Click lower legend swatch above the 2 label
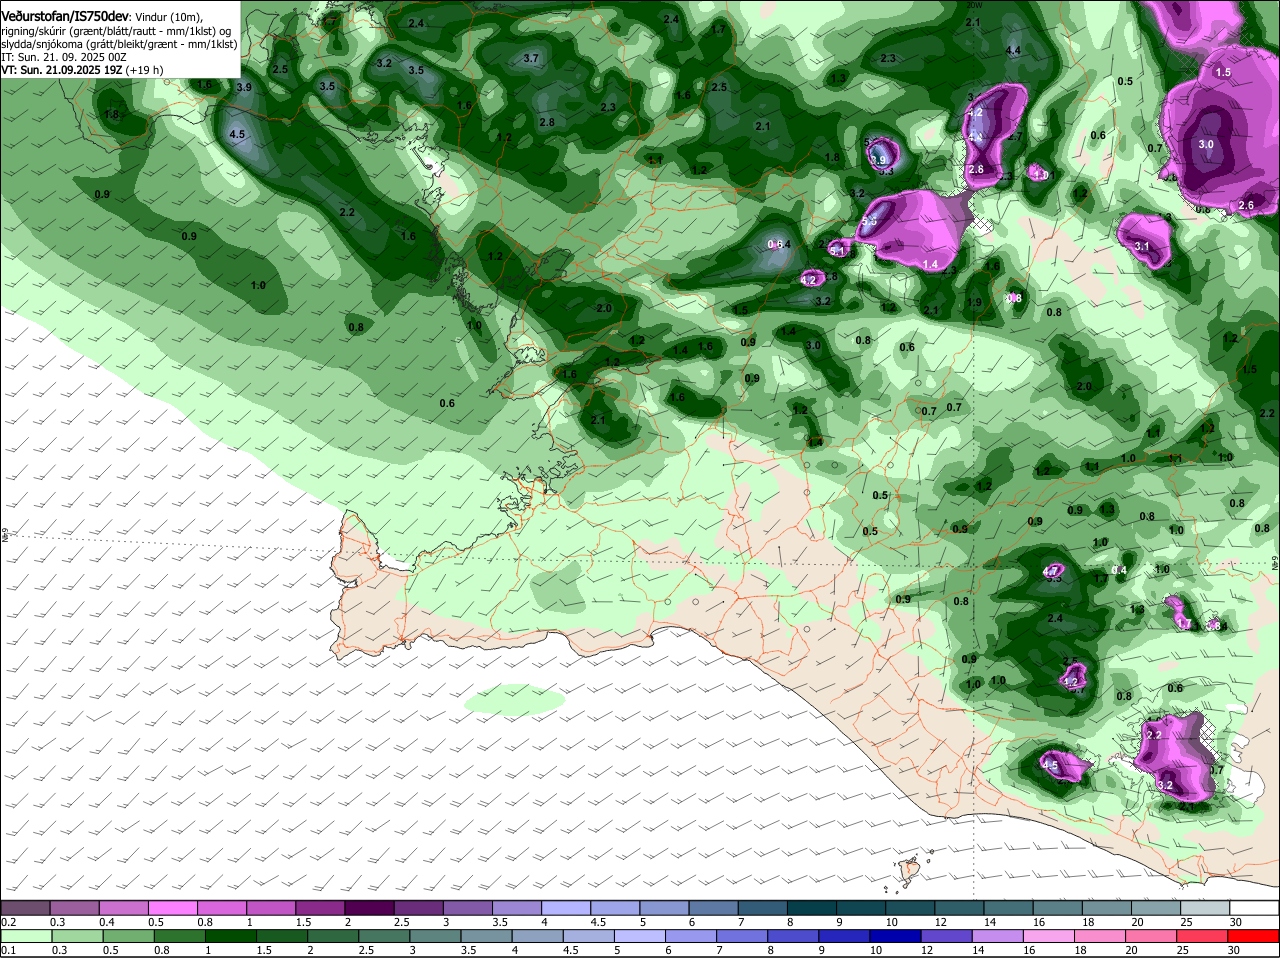 pos(333,935)
